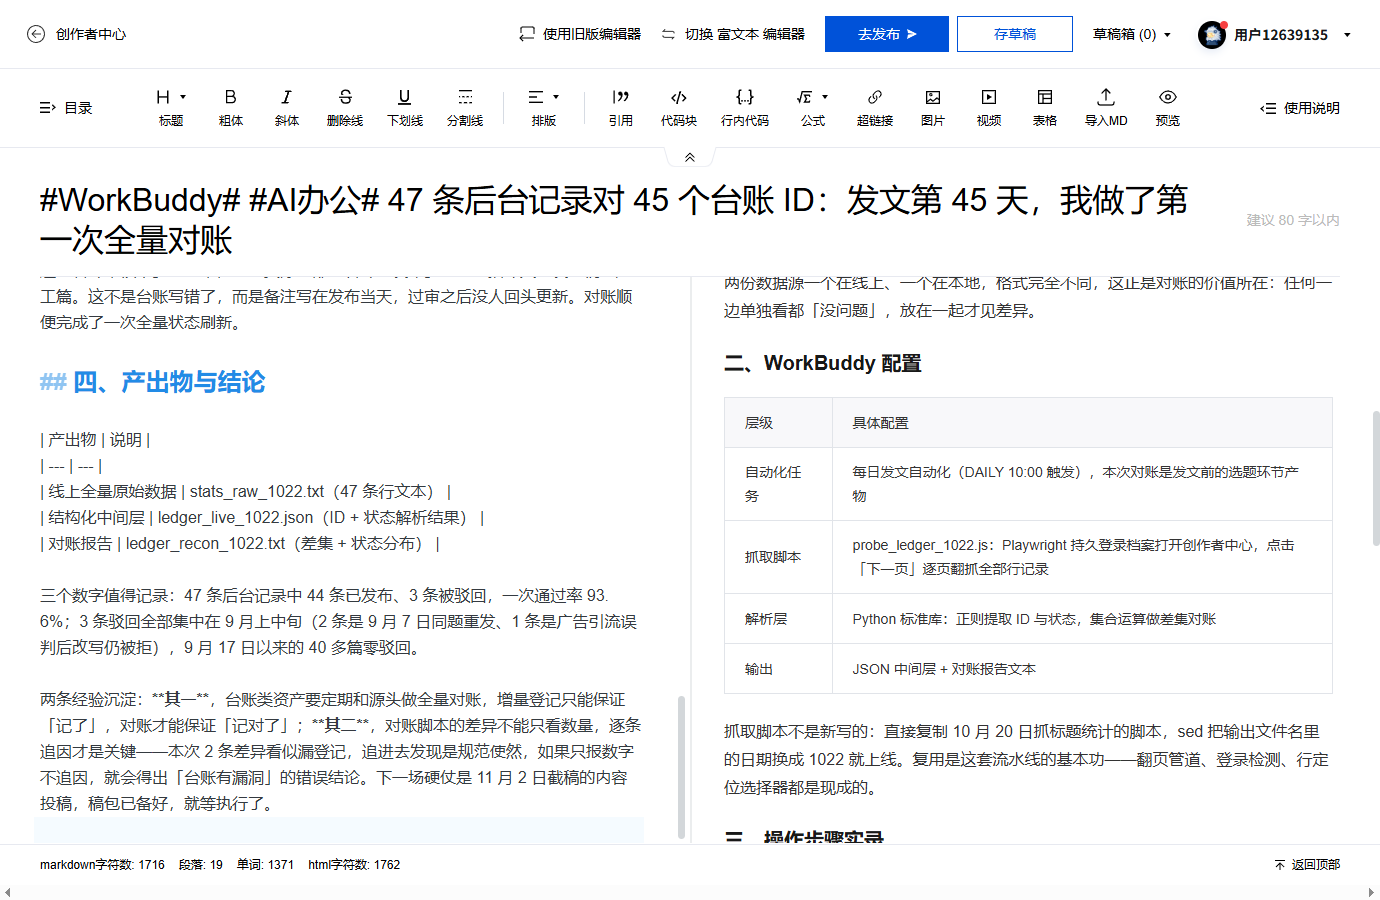Insert a 分割线 divider

465,107
